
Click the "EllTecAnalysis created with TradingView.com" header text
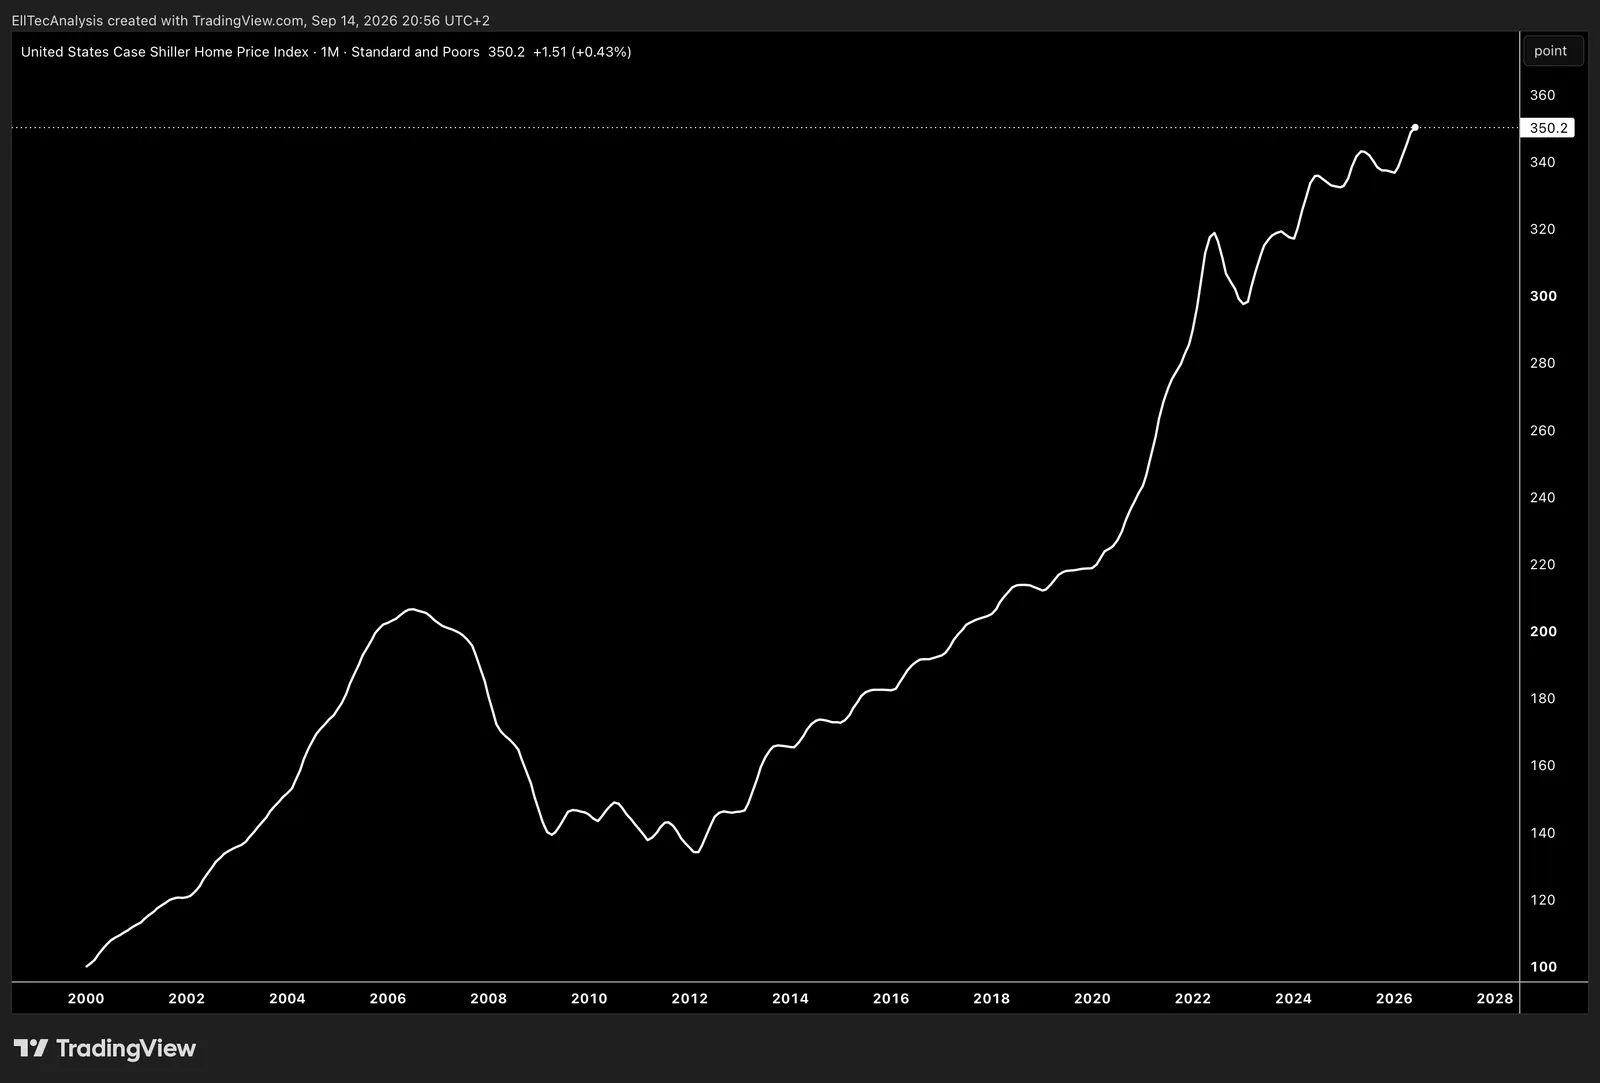click(x=158, y=20)
